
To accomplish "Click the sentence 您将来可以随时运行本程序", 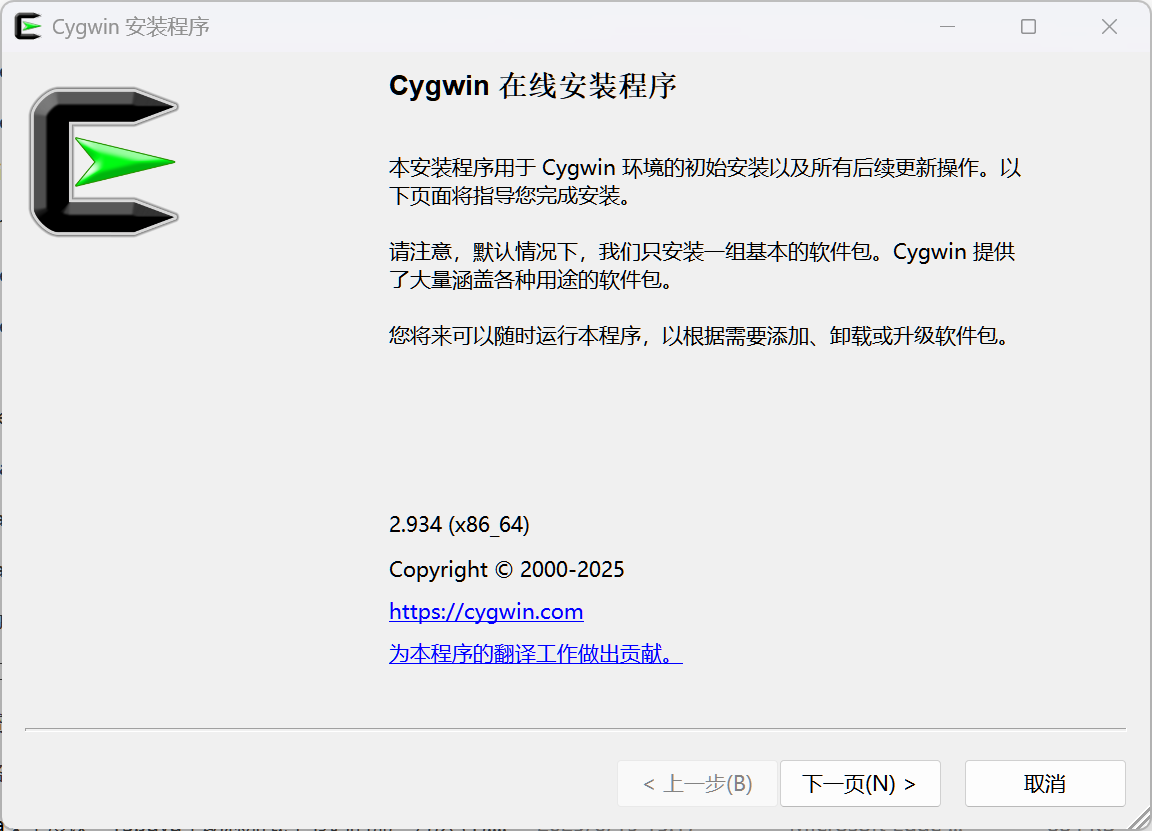I will coord(702,336).
